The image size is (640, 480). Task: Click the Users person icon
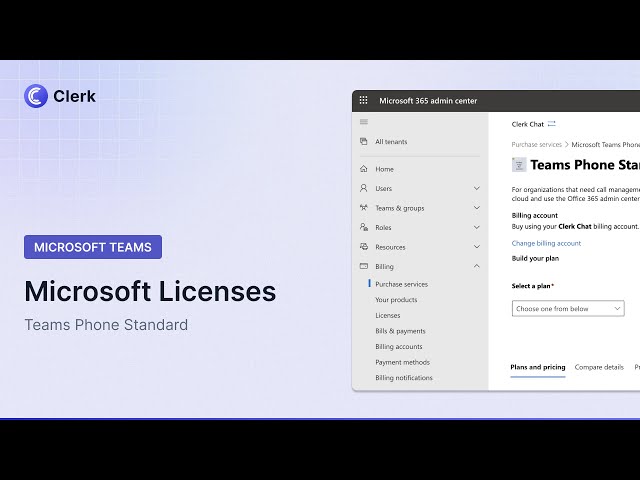(364, 188)
